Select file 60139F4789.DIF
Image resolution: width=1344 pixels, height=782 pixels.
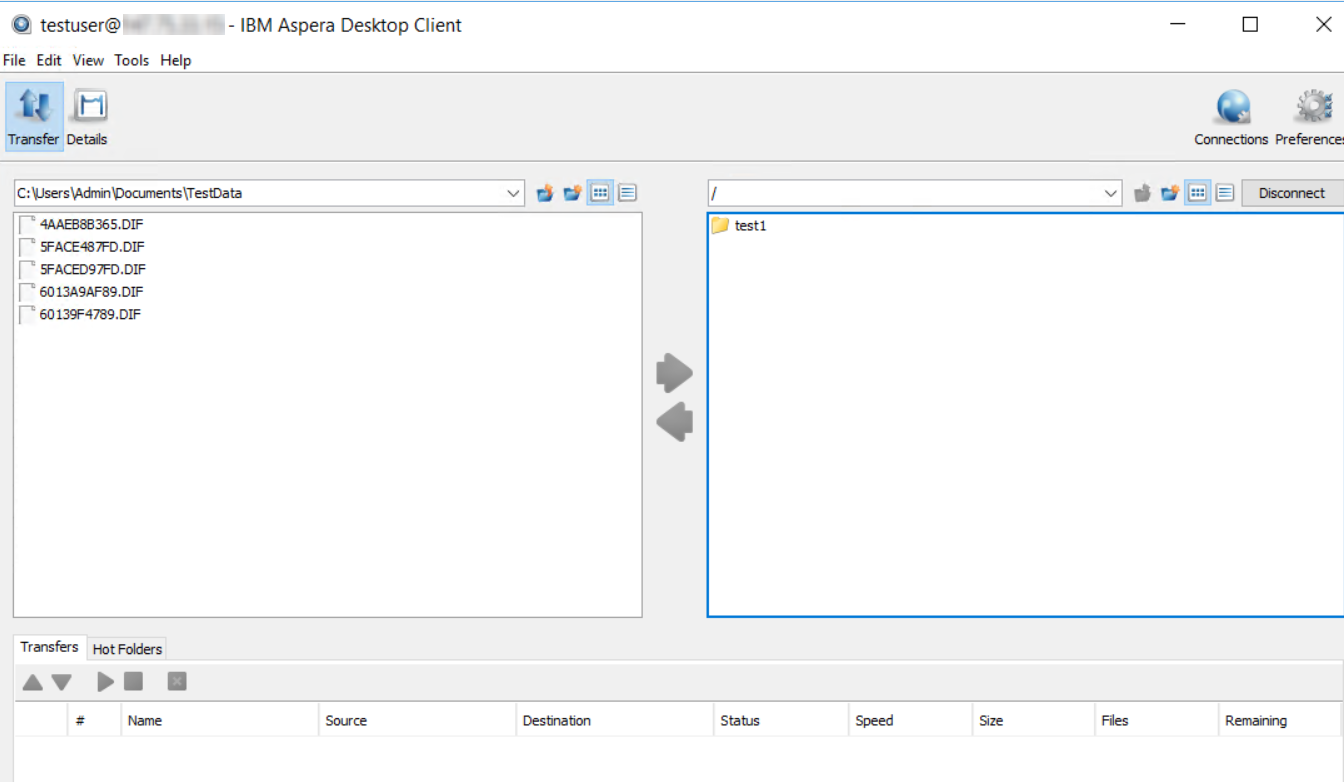[81, 314]
